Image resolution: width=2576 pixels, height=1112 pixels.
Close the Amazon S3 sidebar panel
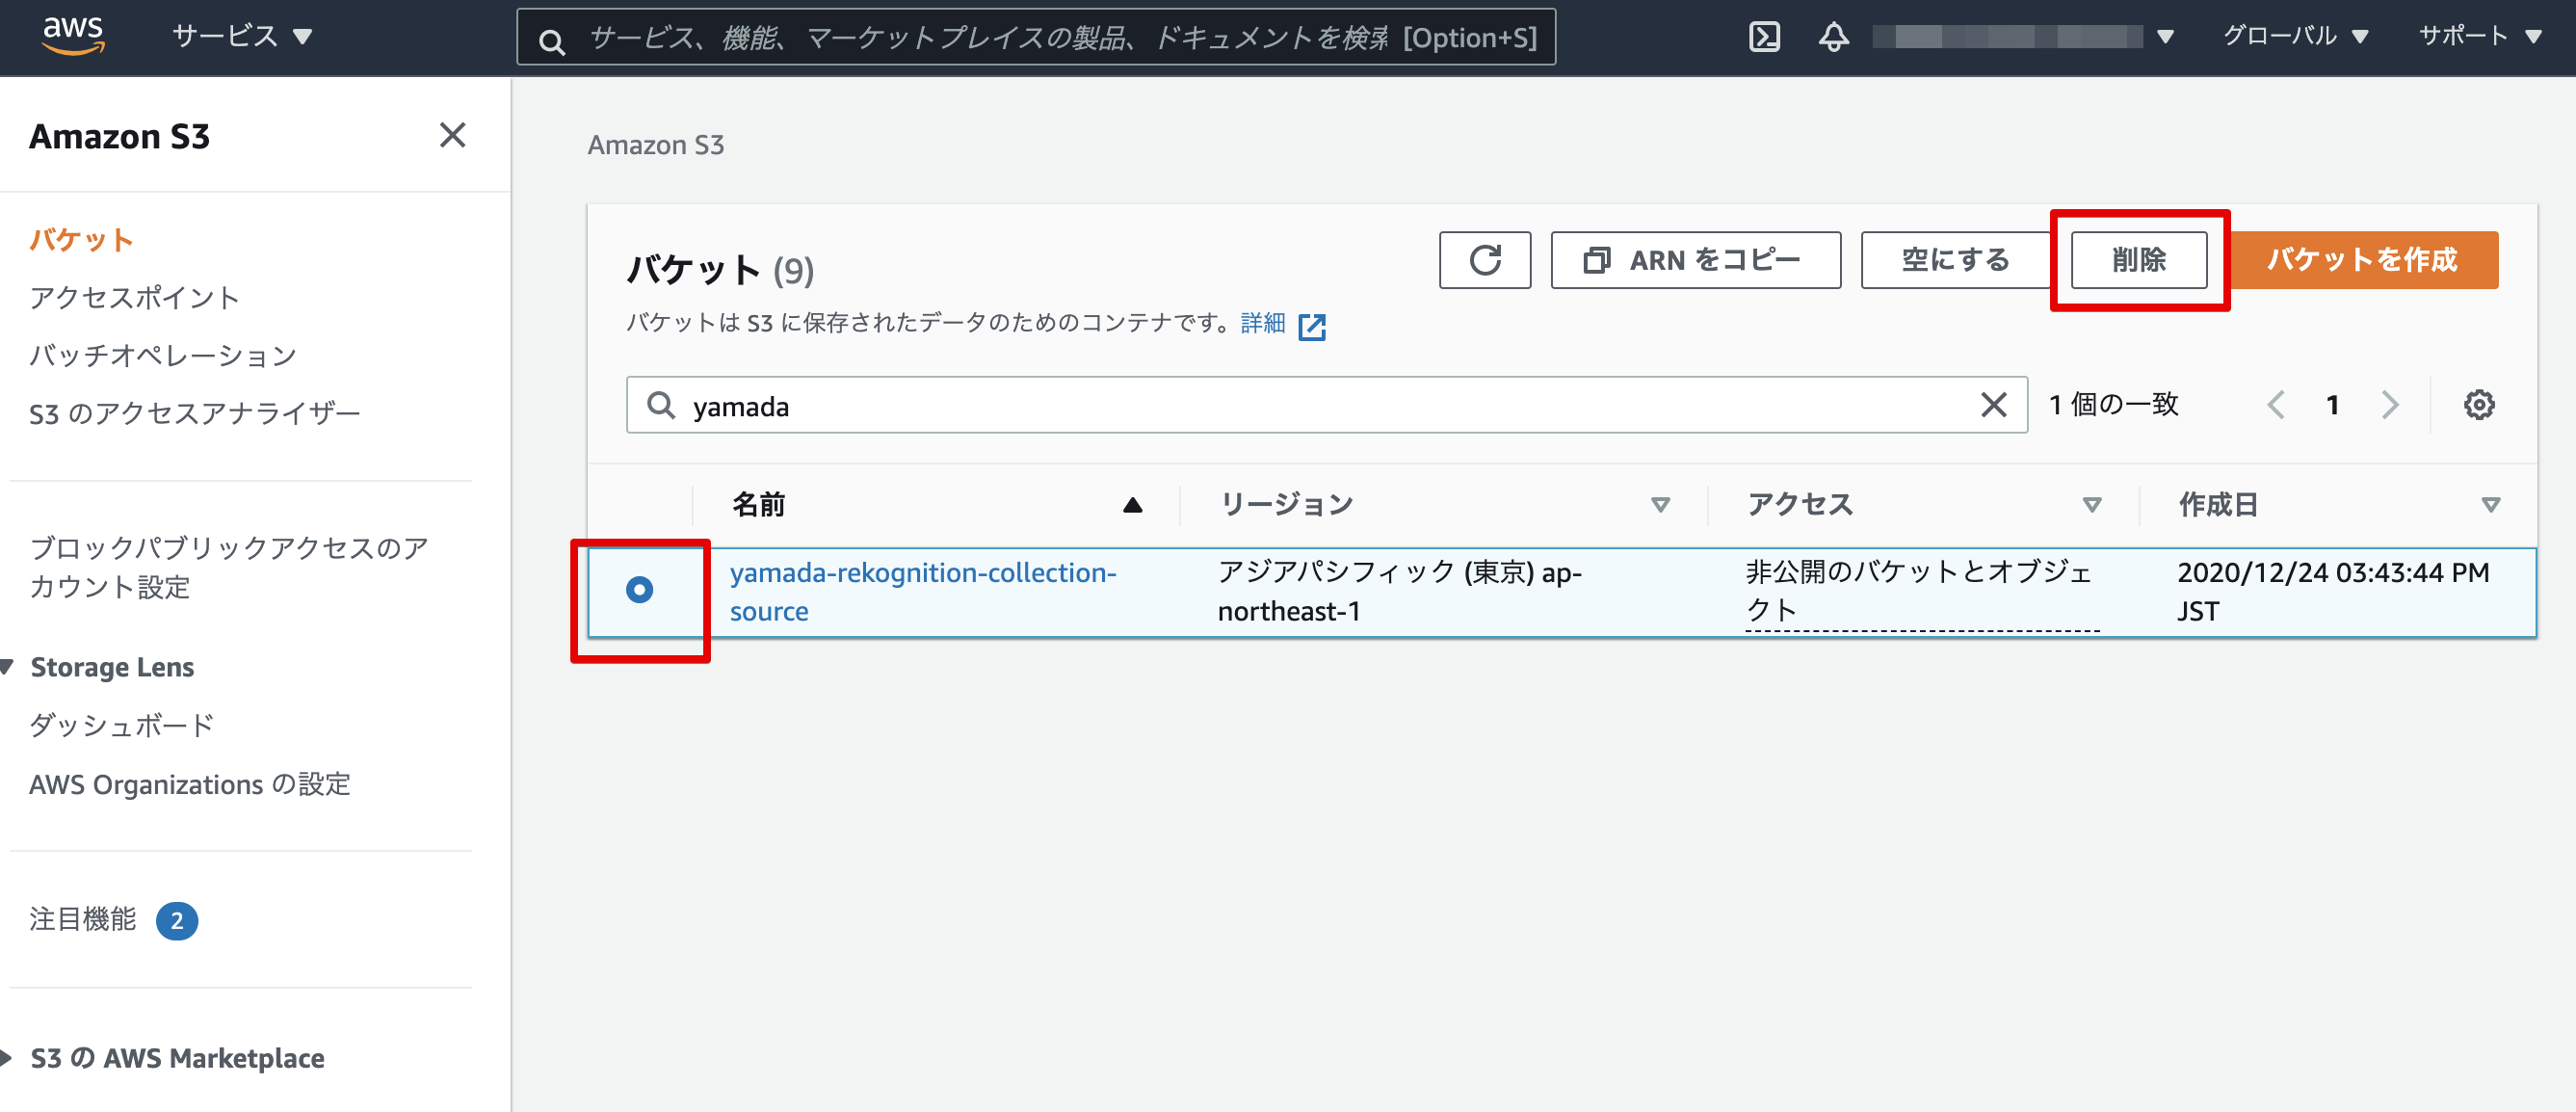click(x=452, y=135)
